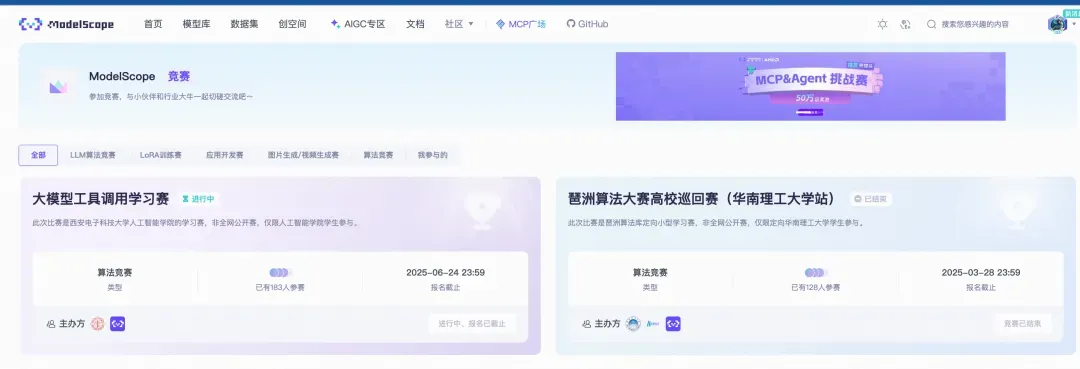The height and width of the screenshot is (369, 1080).
Task: Open 数据集 in the top navigation
Action: tap(245, 24)
